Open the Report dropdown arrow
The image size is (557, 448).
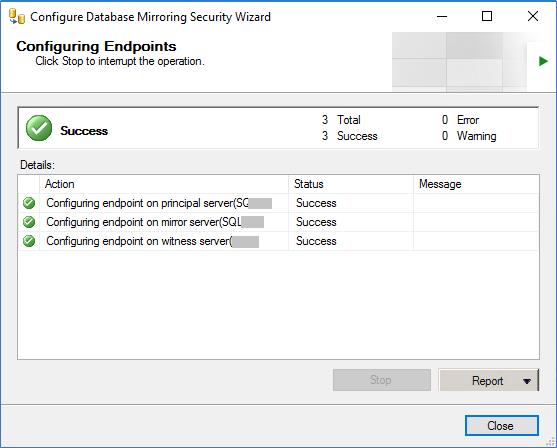(527, 381)
